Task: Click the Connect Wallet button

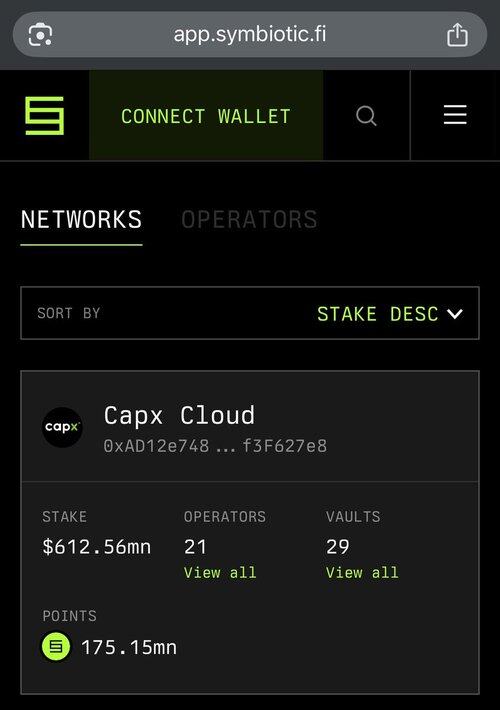Action: pyautogui.click(x=206, y=115)
